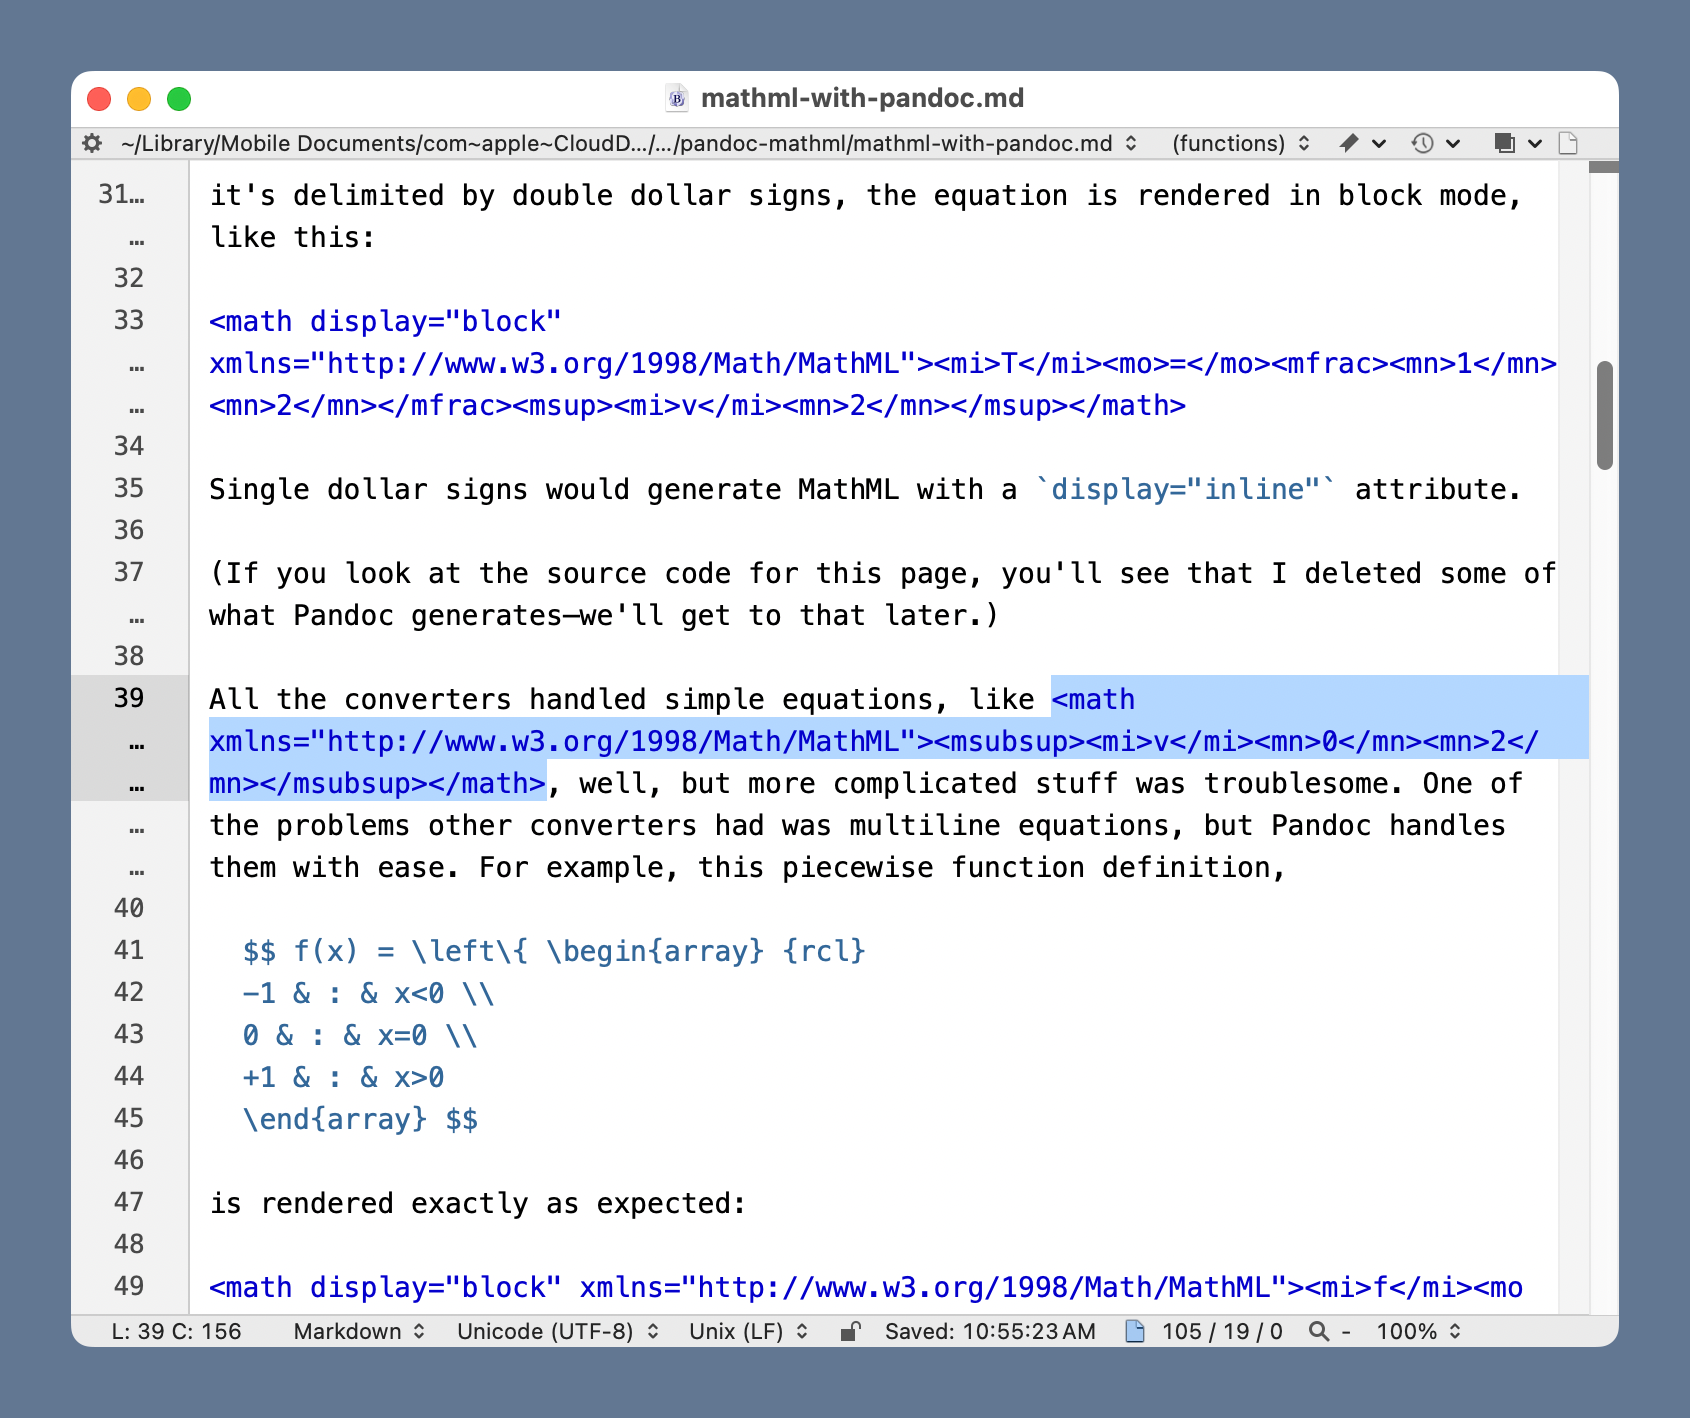Image resolution: width=1690 pixels, height=1418 pixels.
Task: Toggle the file lock icon in status bar
Action: pos(850,1331)
